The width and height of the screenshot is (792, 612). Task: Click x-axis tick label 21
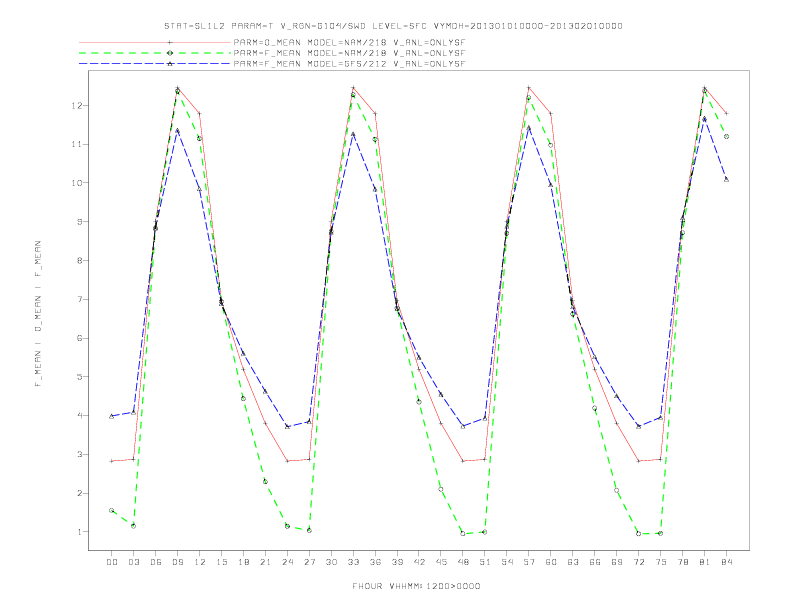pyautogui.click(x=265, y=562)
